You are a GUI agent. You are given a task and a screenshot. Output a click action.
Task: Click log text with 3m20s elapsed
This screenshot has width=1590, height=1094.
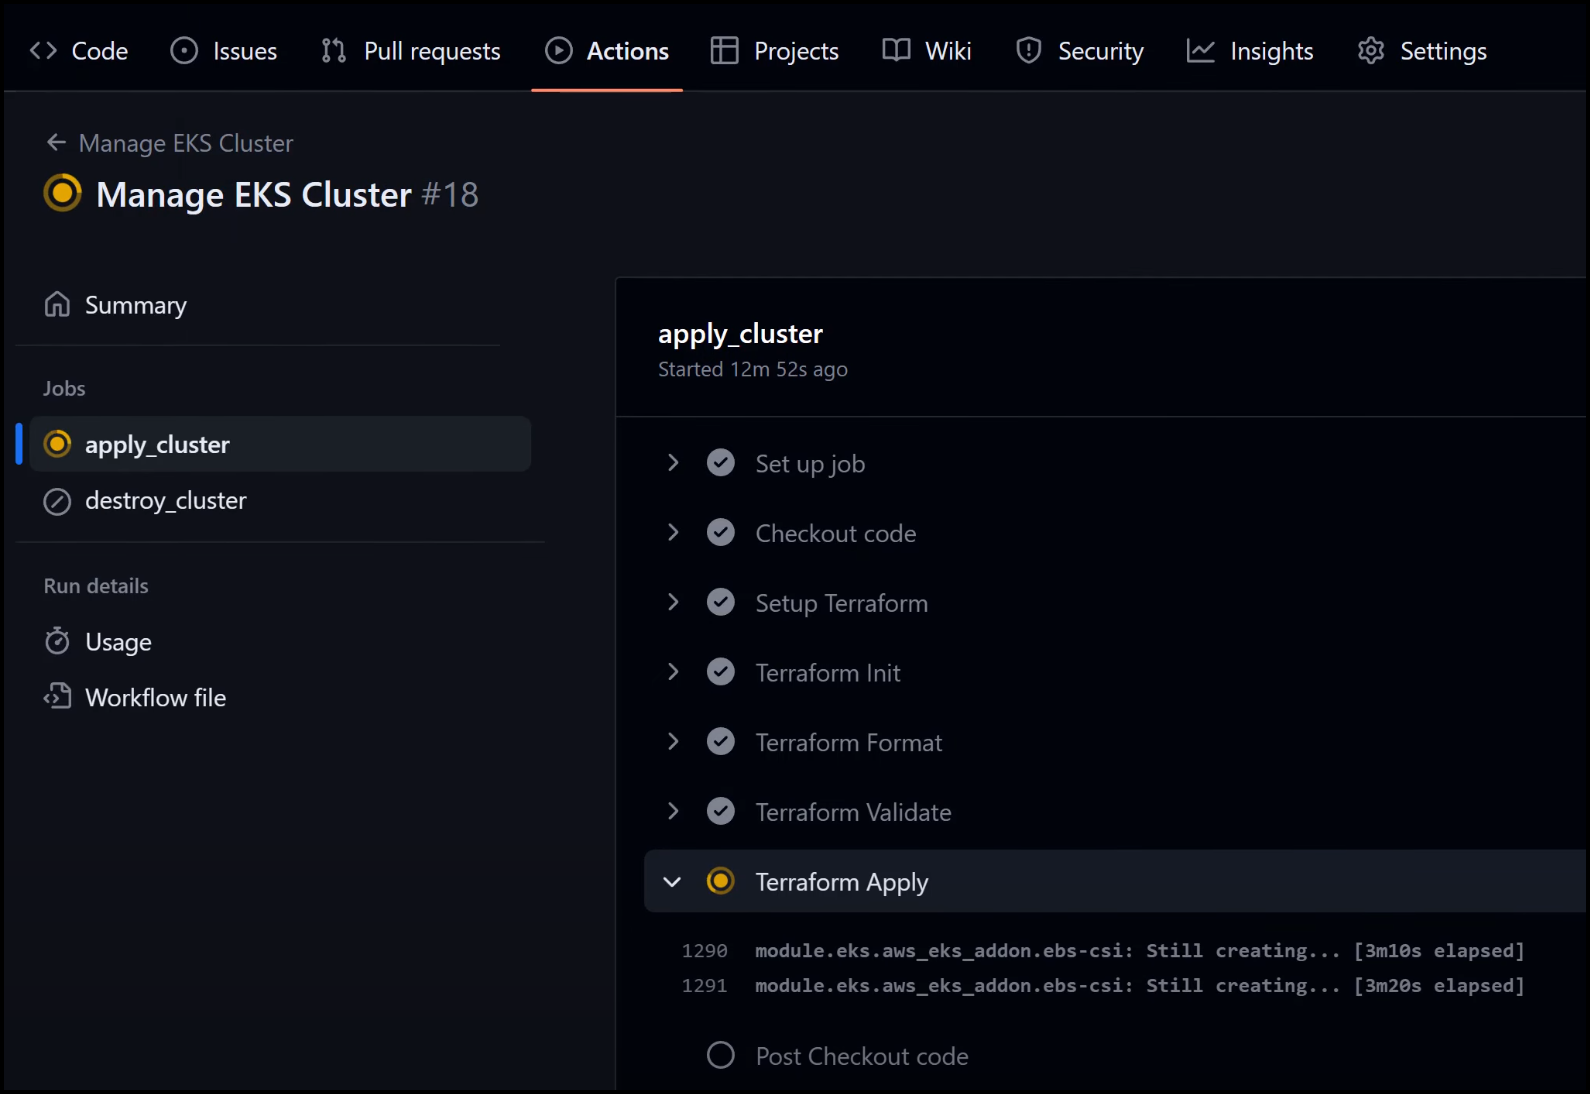click(x=1140, y=986)
